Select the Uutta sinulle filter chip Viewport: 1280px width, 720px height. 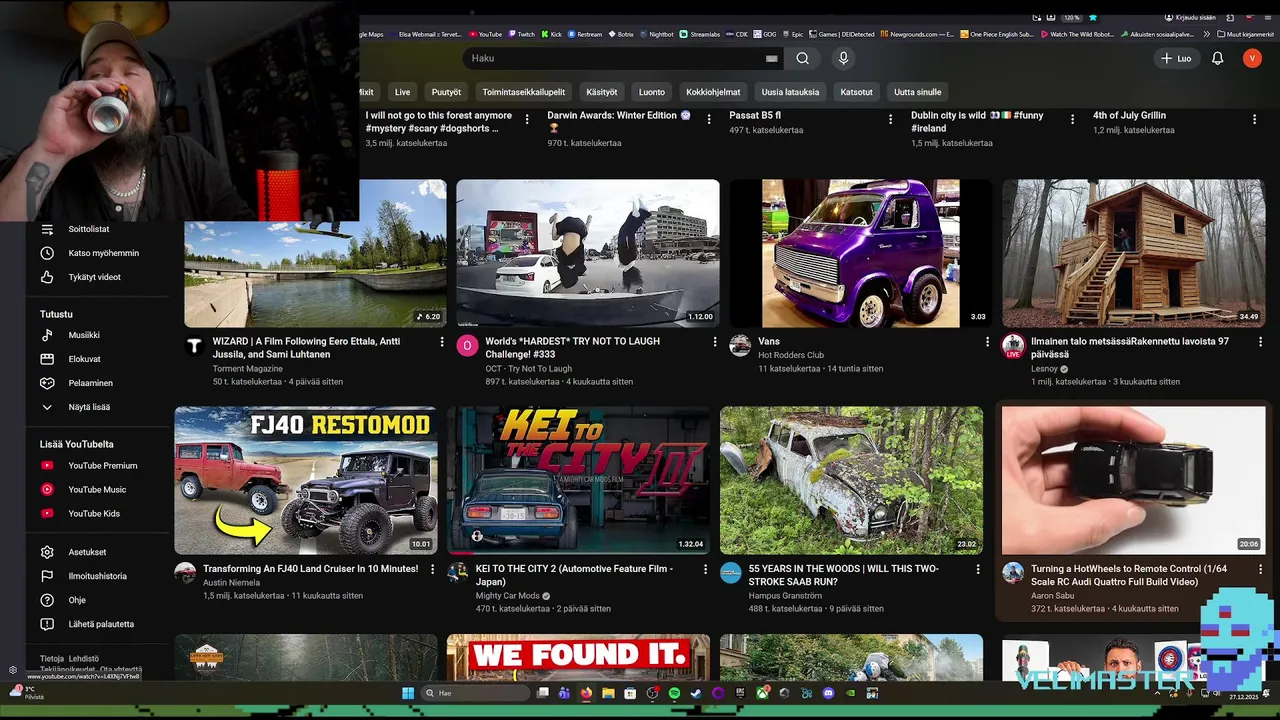[x=917, y=92]
